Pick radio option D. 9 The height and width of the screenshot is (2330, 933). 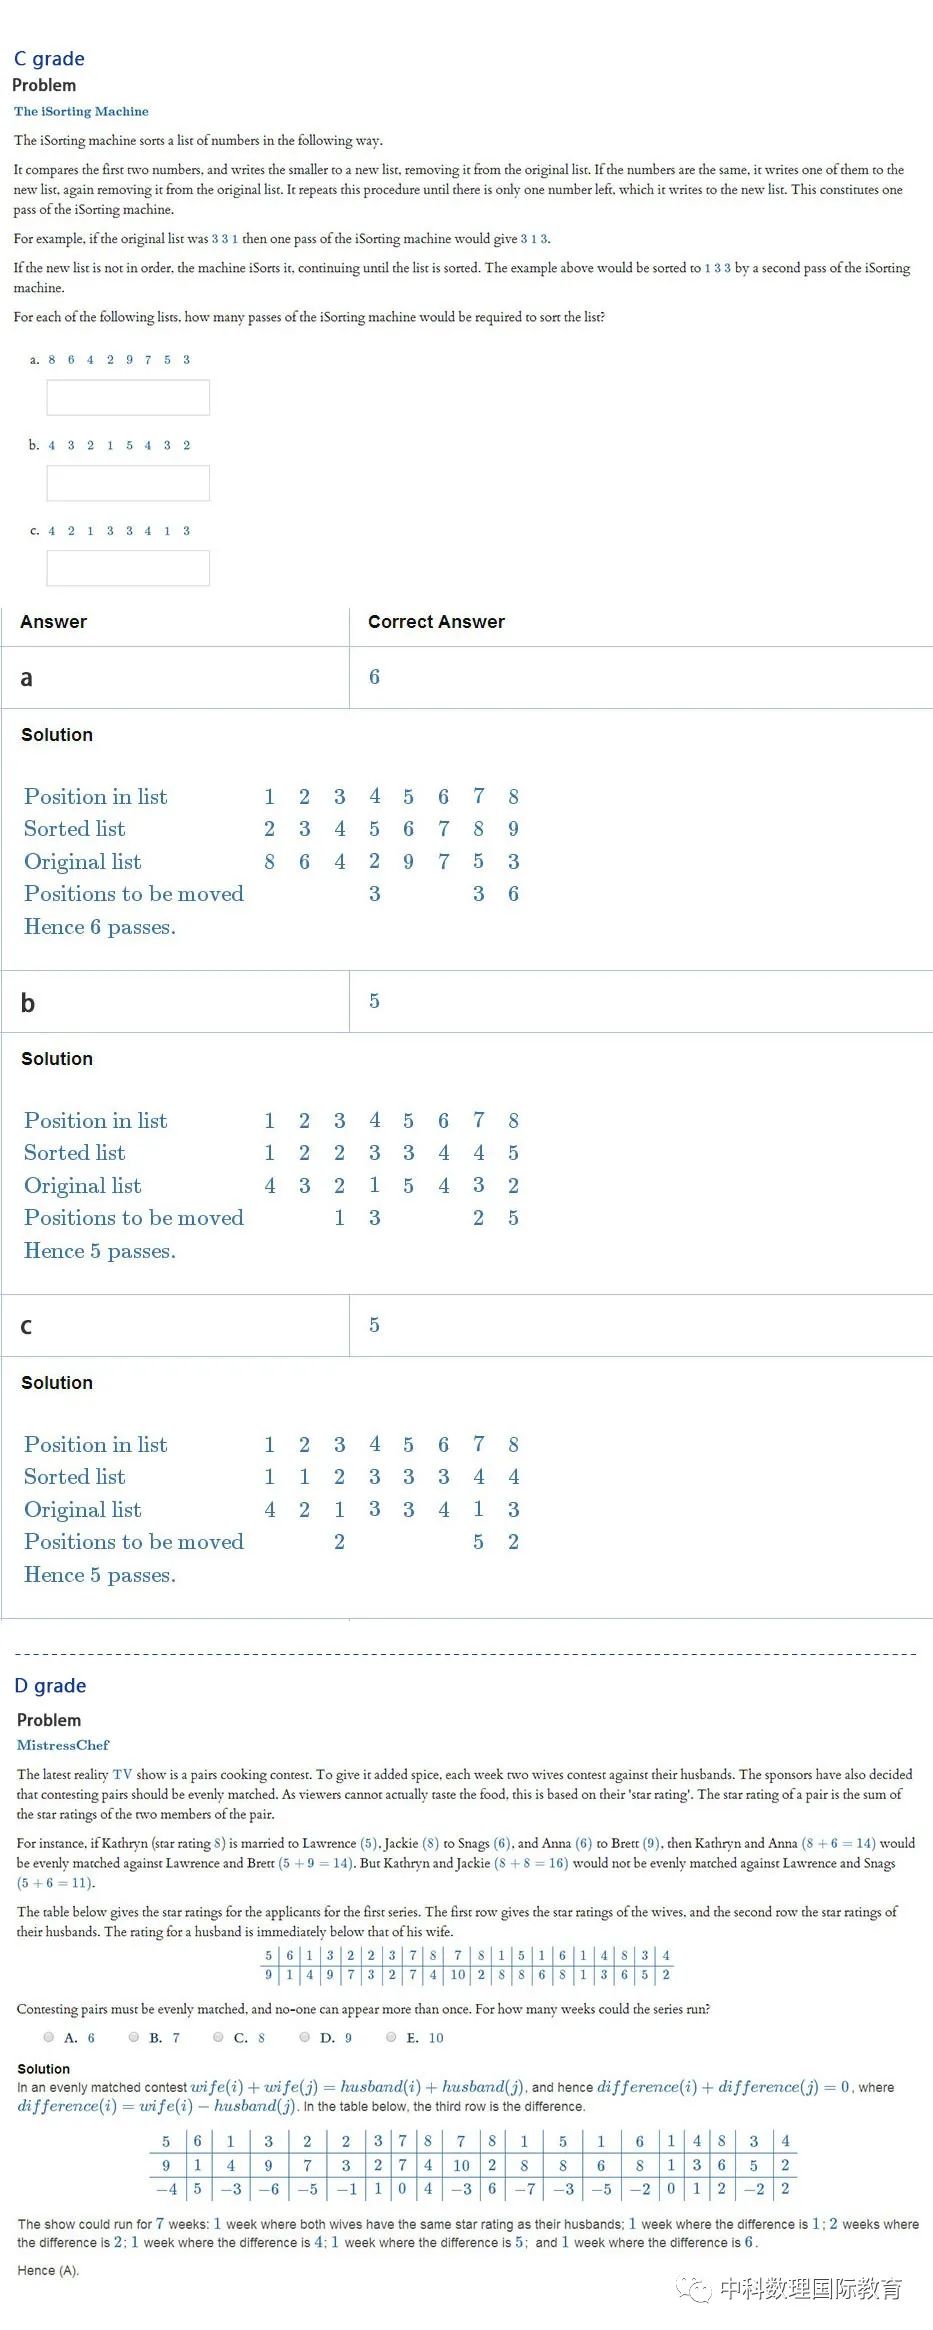point(305,2037)
